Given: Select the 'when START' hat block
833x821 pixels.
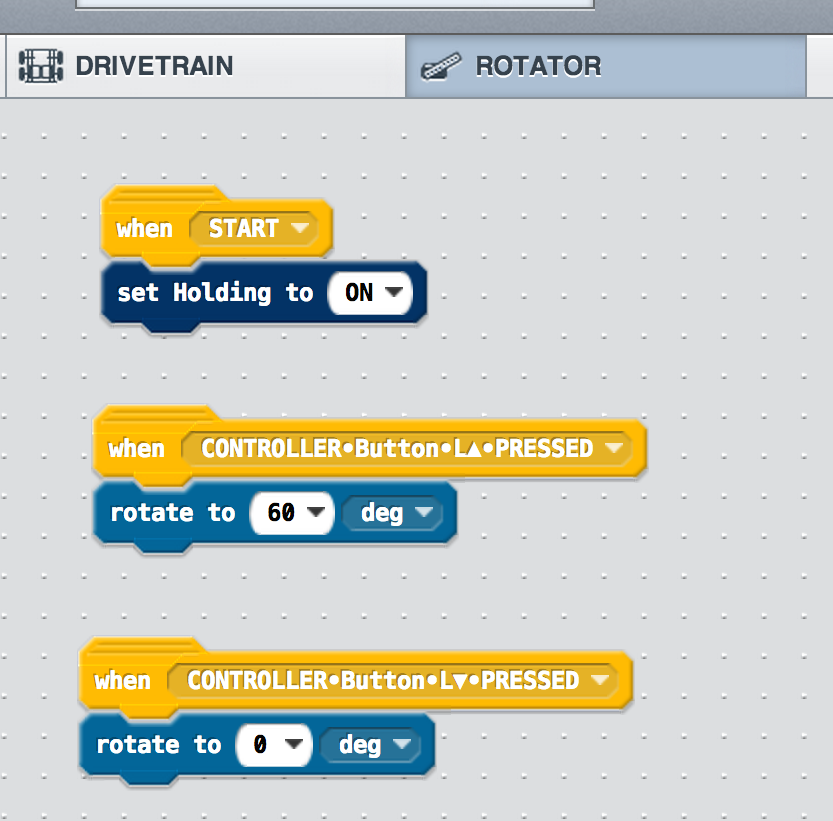Looking at the screenshot, I should pyautogui.click(x=144, y=229).
